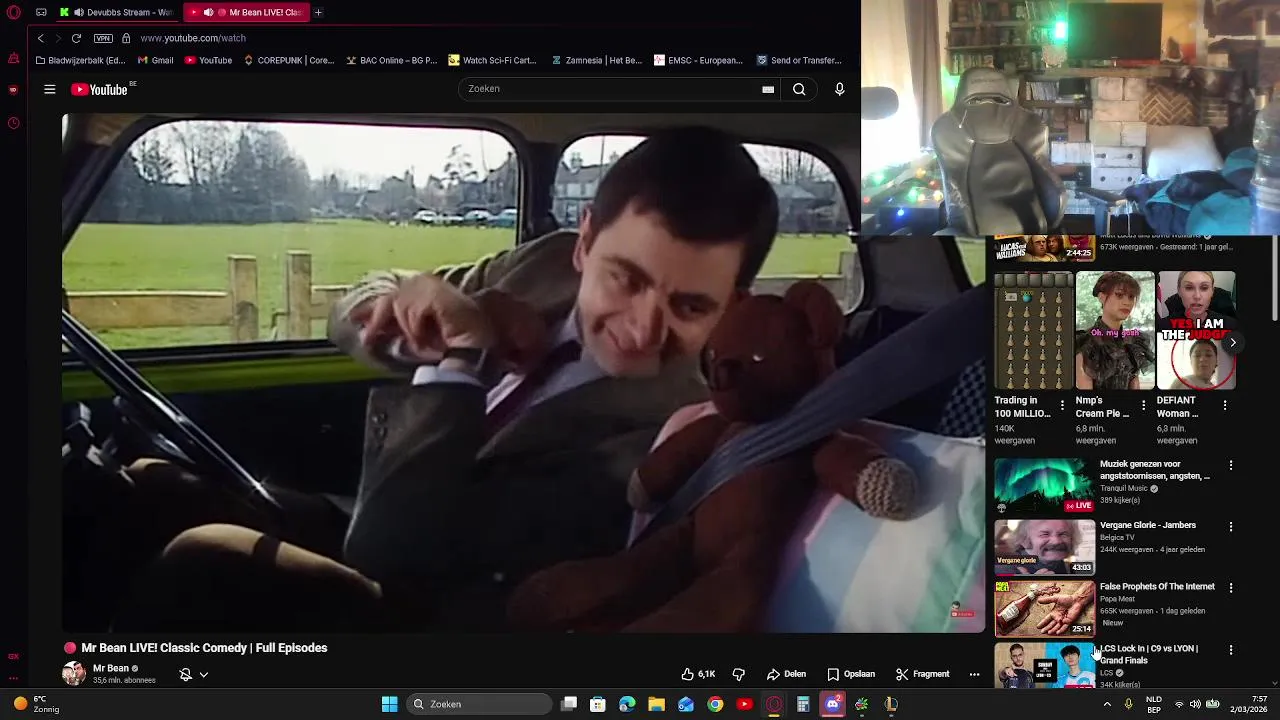Screen dimensions: 1280x720
Task: Dislike the Mr Bean video
Action: click(x=739, y=674)
